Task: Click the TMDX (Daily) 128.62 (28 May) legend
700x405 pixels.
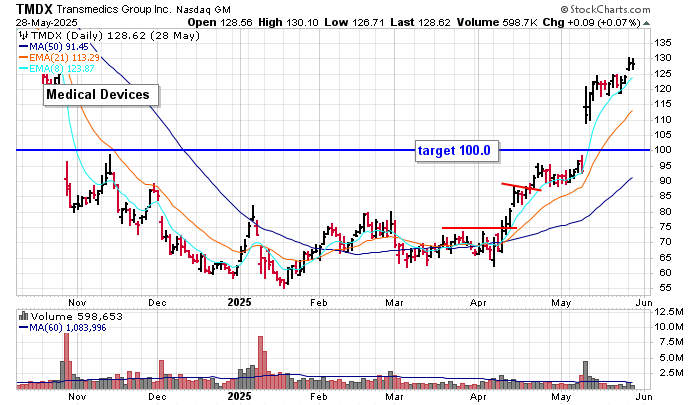Action: click(x=115, y=35)
